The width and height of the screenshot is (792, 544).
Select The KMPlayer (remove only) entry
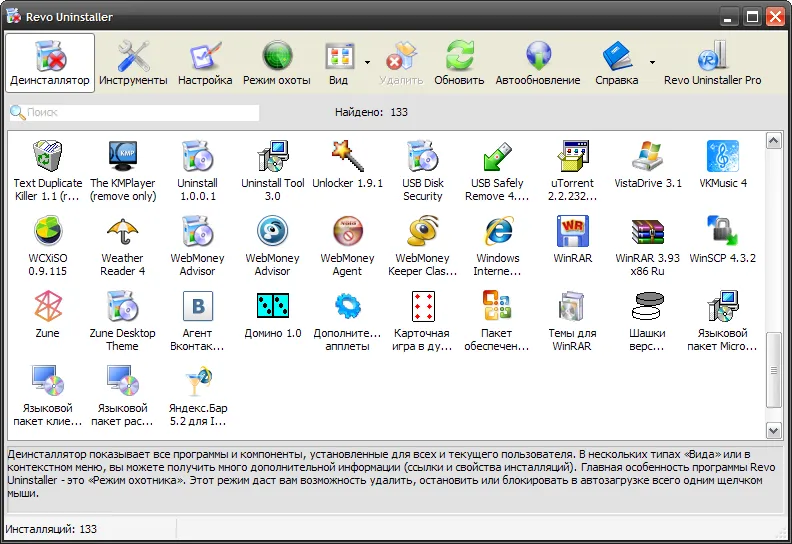click(123, 171)
